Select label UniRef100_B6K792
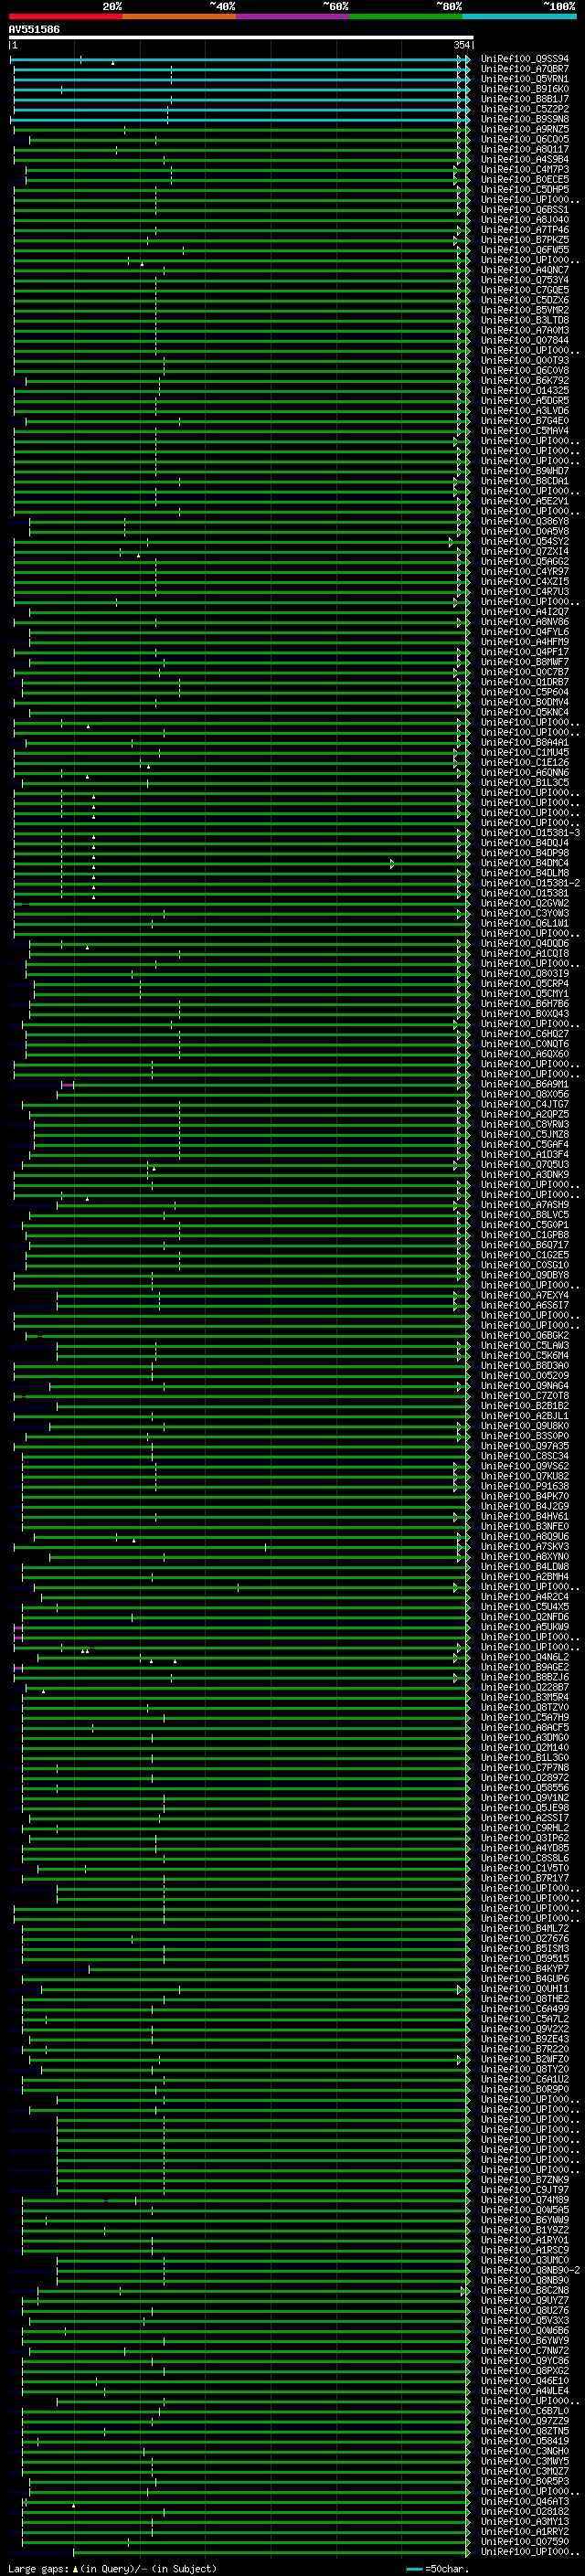The width and height of the screenshot is (585, 2576). 525,380
